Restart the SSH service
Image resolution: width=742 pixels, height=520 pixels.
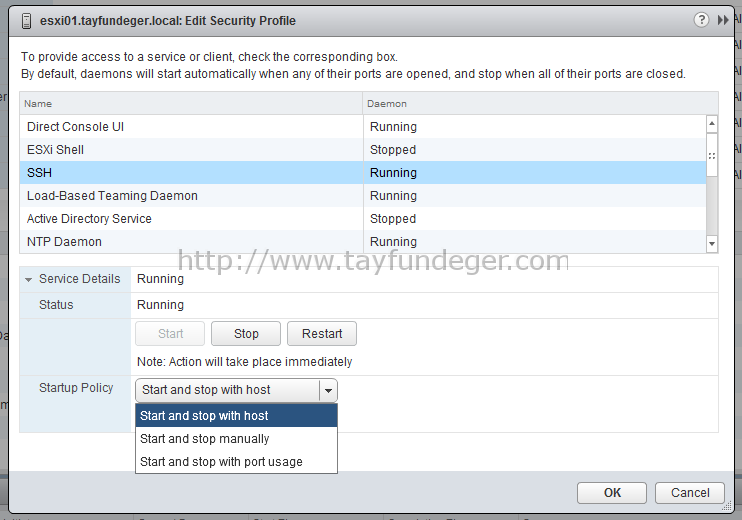tap(322, 334)
